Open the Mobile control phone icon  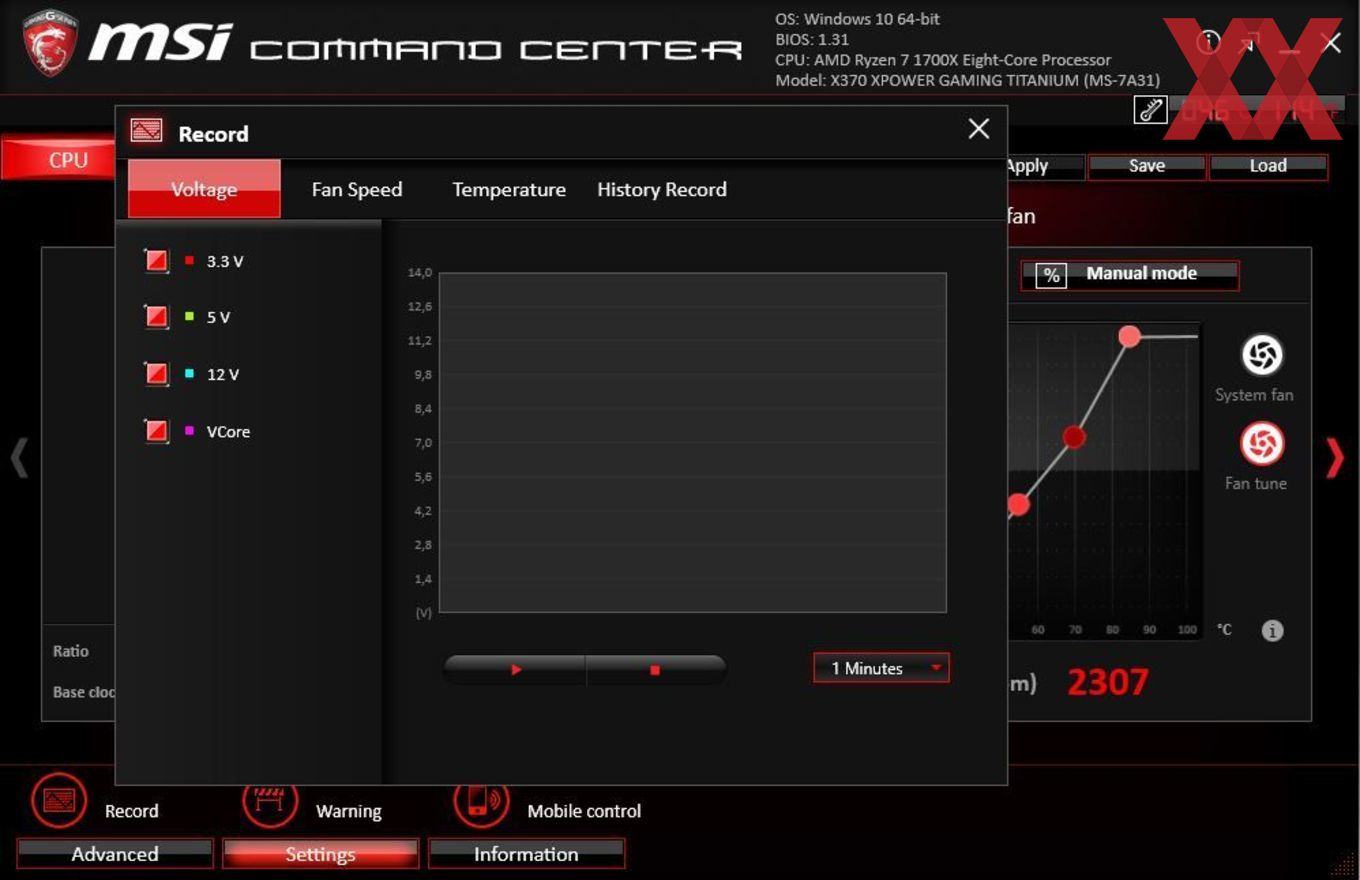[x=481, y=803]
